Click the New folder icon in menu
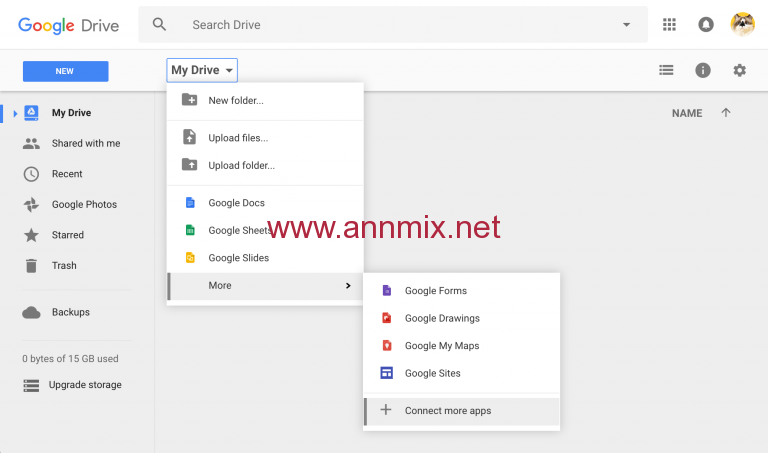Viewport: 768px width, 453px height. (190, 100)
